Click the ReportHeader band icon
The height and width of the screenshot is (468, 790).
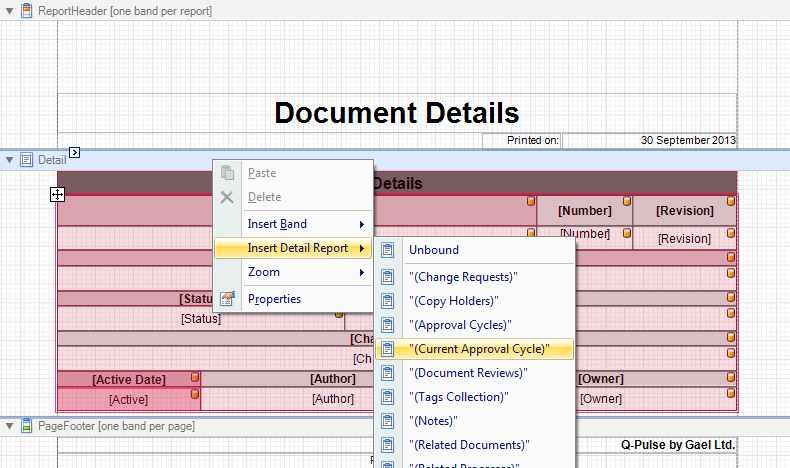(26, 11)
